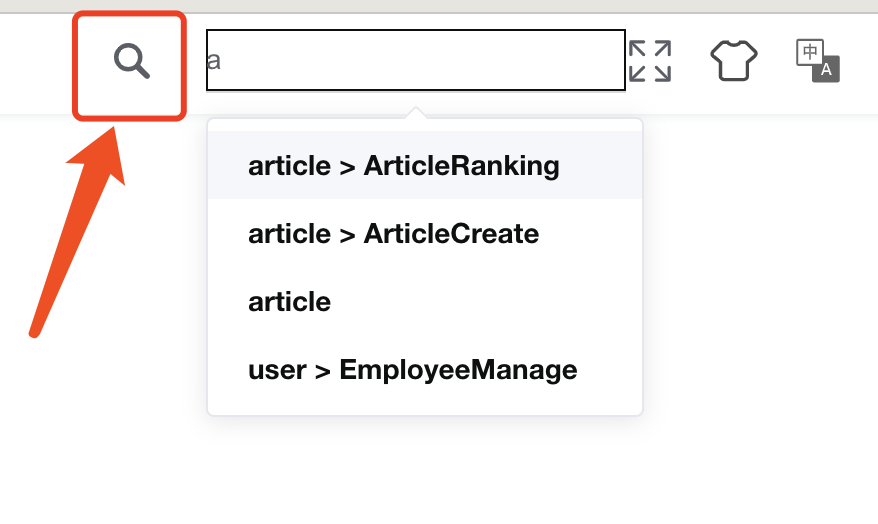The width and height of the screenshot is (878, 524).
Task: Click the last suggestion in the search dropdown
Action: coord(413,370)
